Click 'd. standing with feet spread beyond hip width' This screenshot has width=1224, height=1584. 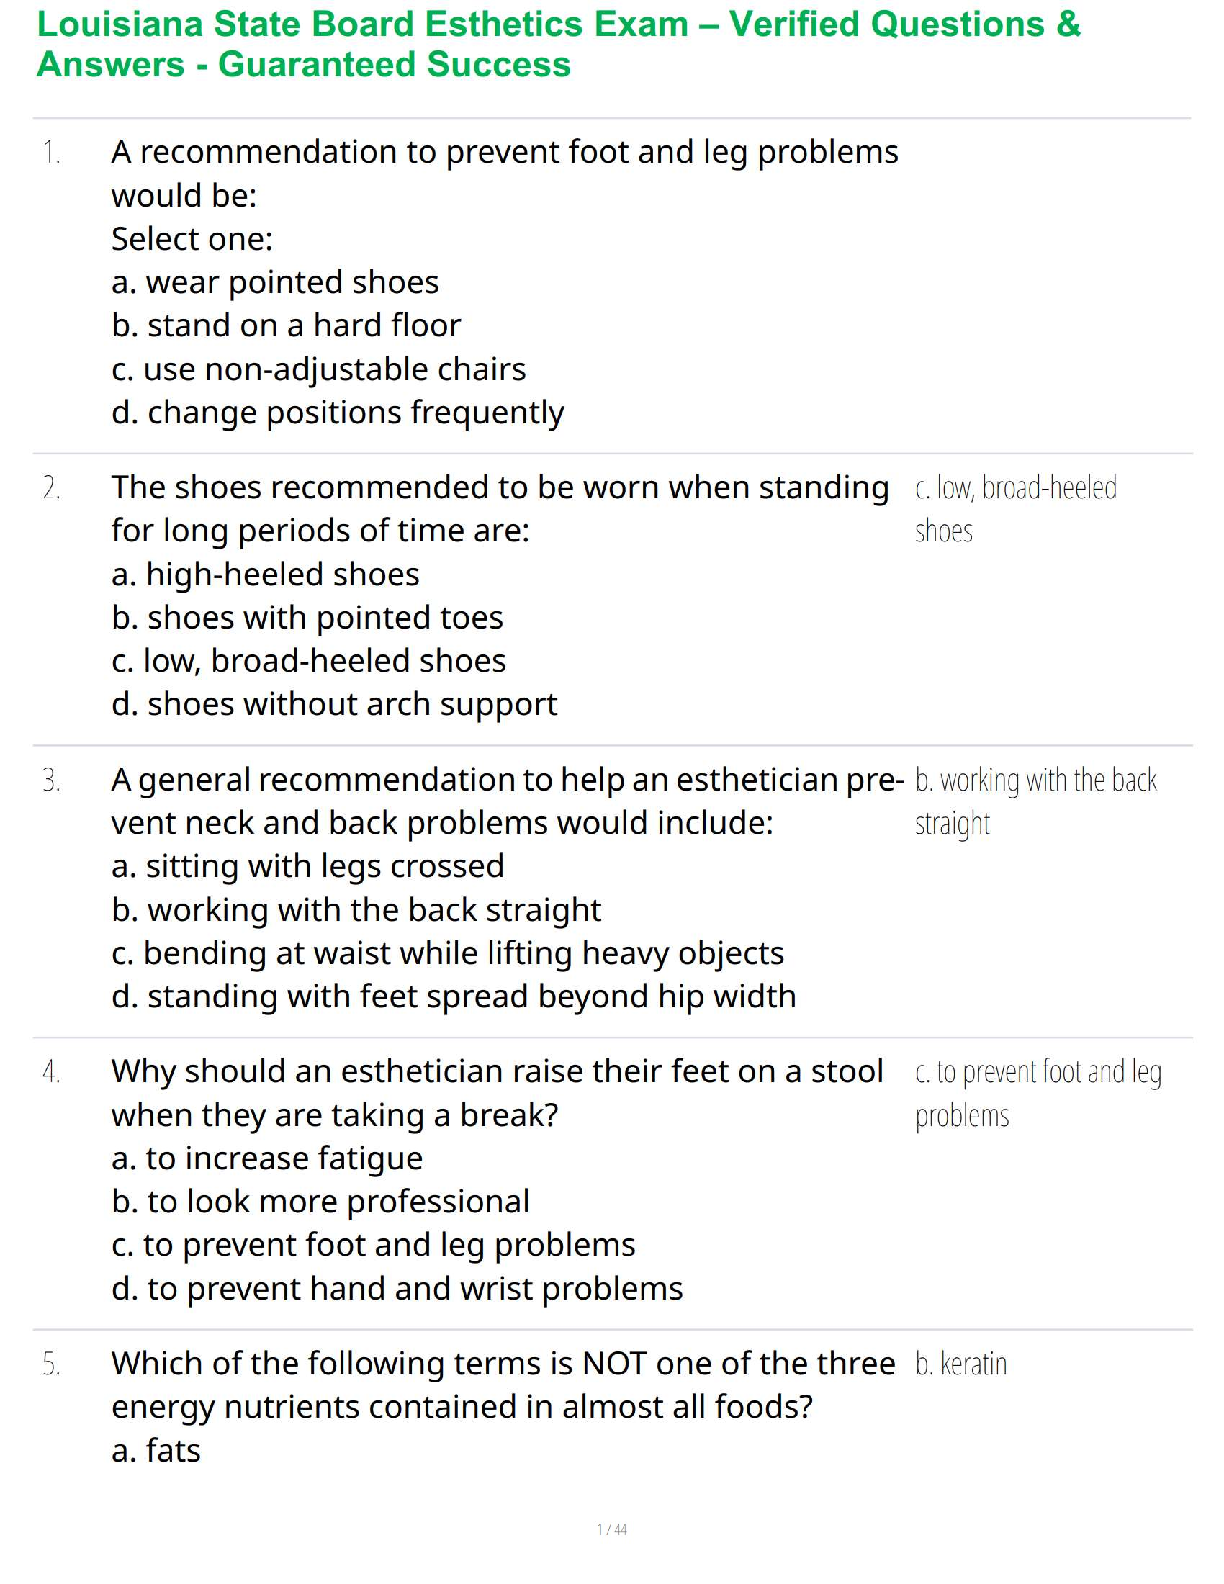coord(453,997)
